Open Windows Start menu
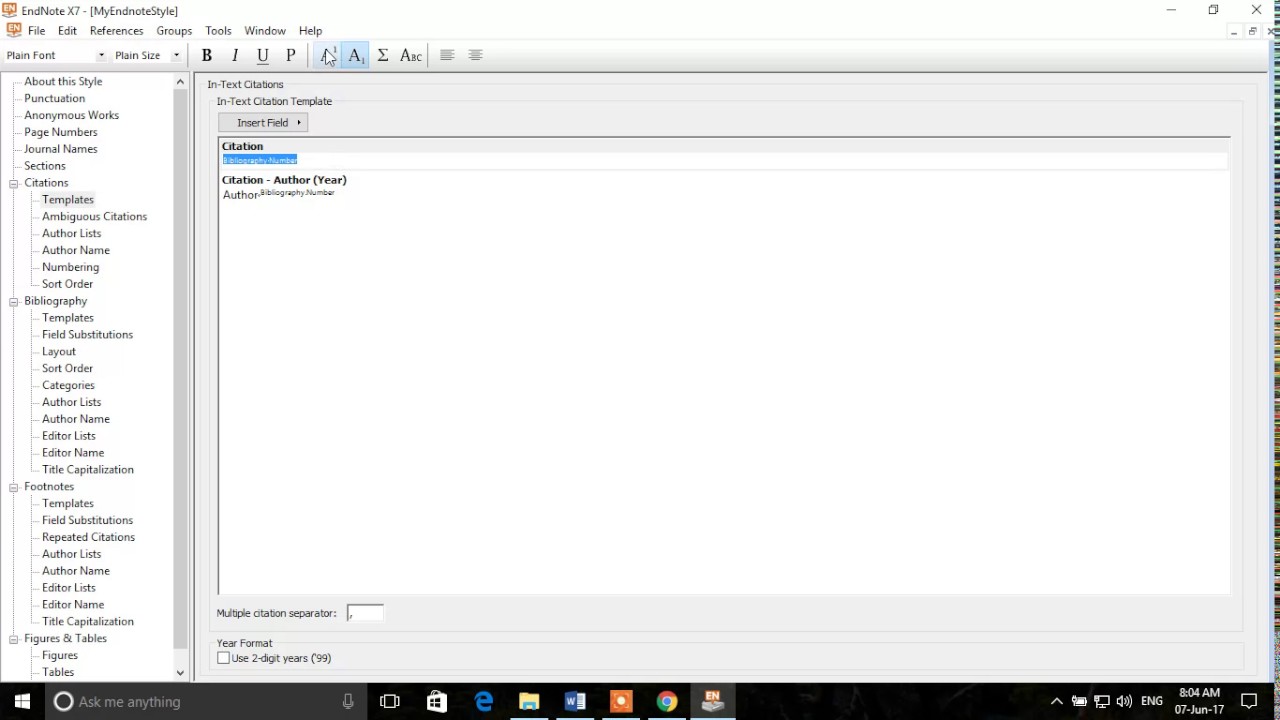Image resolution: width=1280 pixels, height=720 pixels. (22, 701)
